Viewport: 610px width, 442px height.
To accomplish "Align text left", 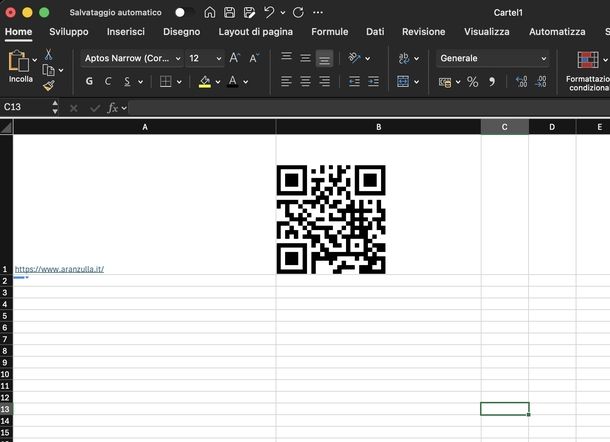I will pyautogui.click(x=286, y=81).
